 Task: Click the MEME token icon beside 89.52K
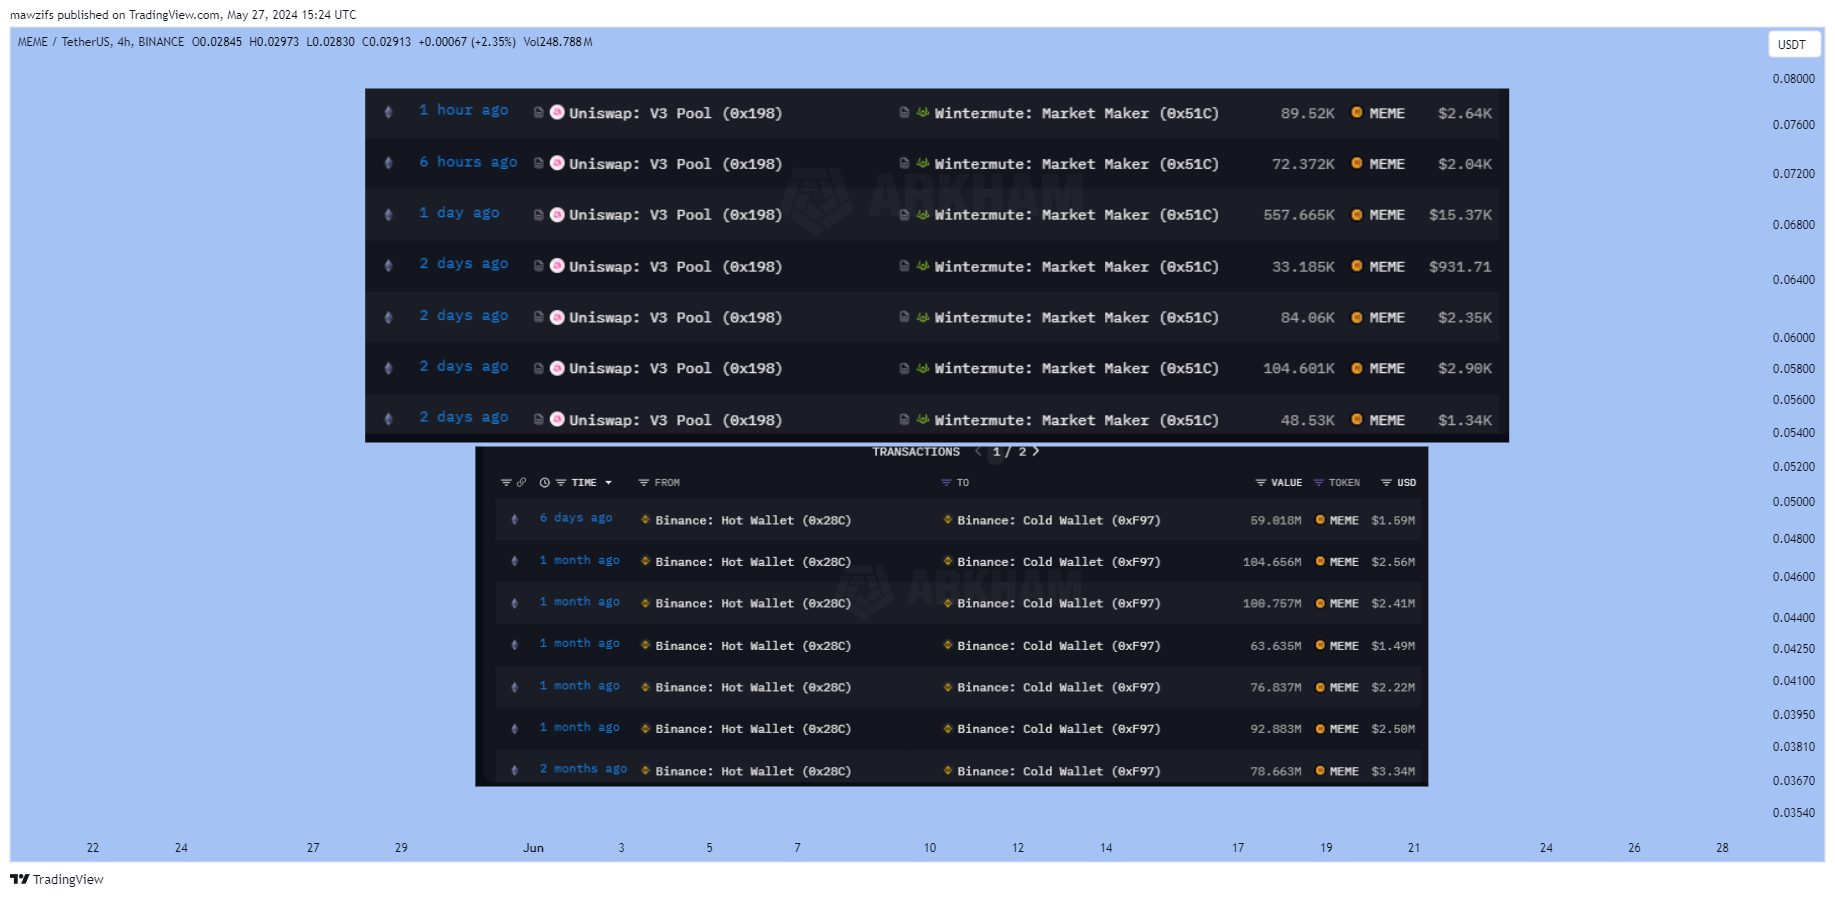[x=1357, y=112]
